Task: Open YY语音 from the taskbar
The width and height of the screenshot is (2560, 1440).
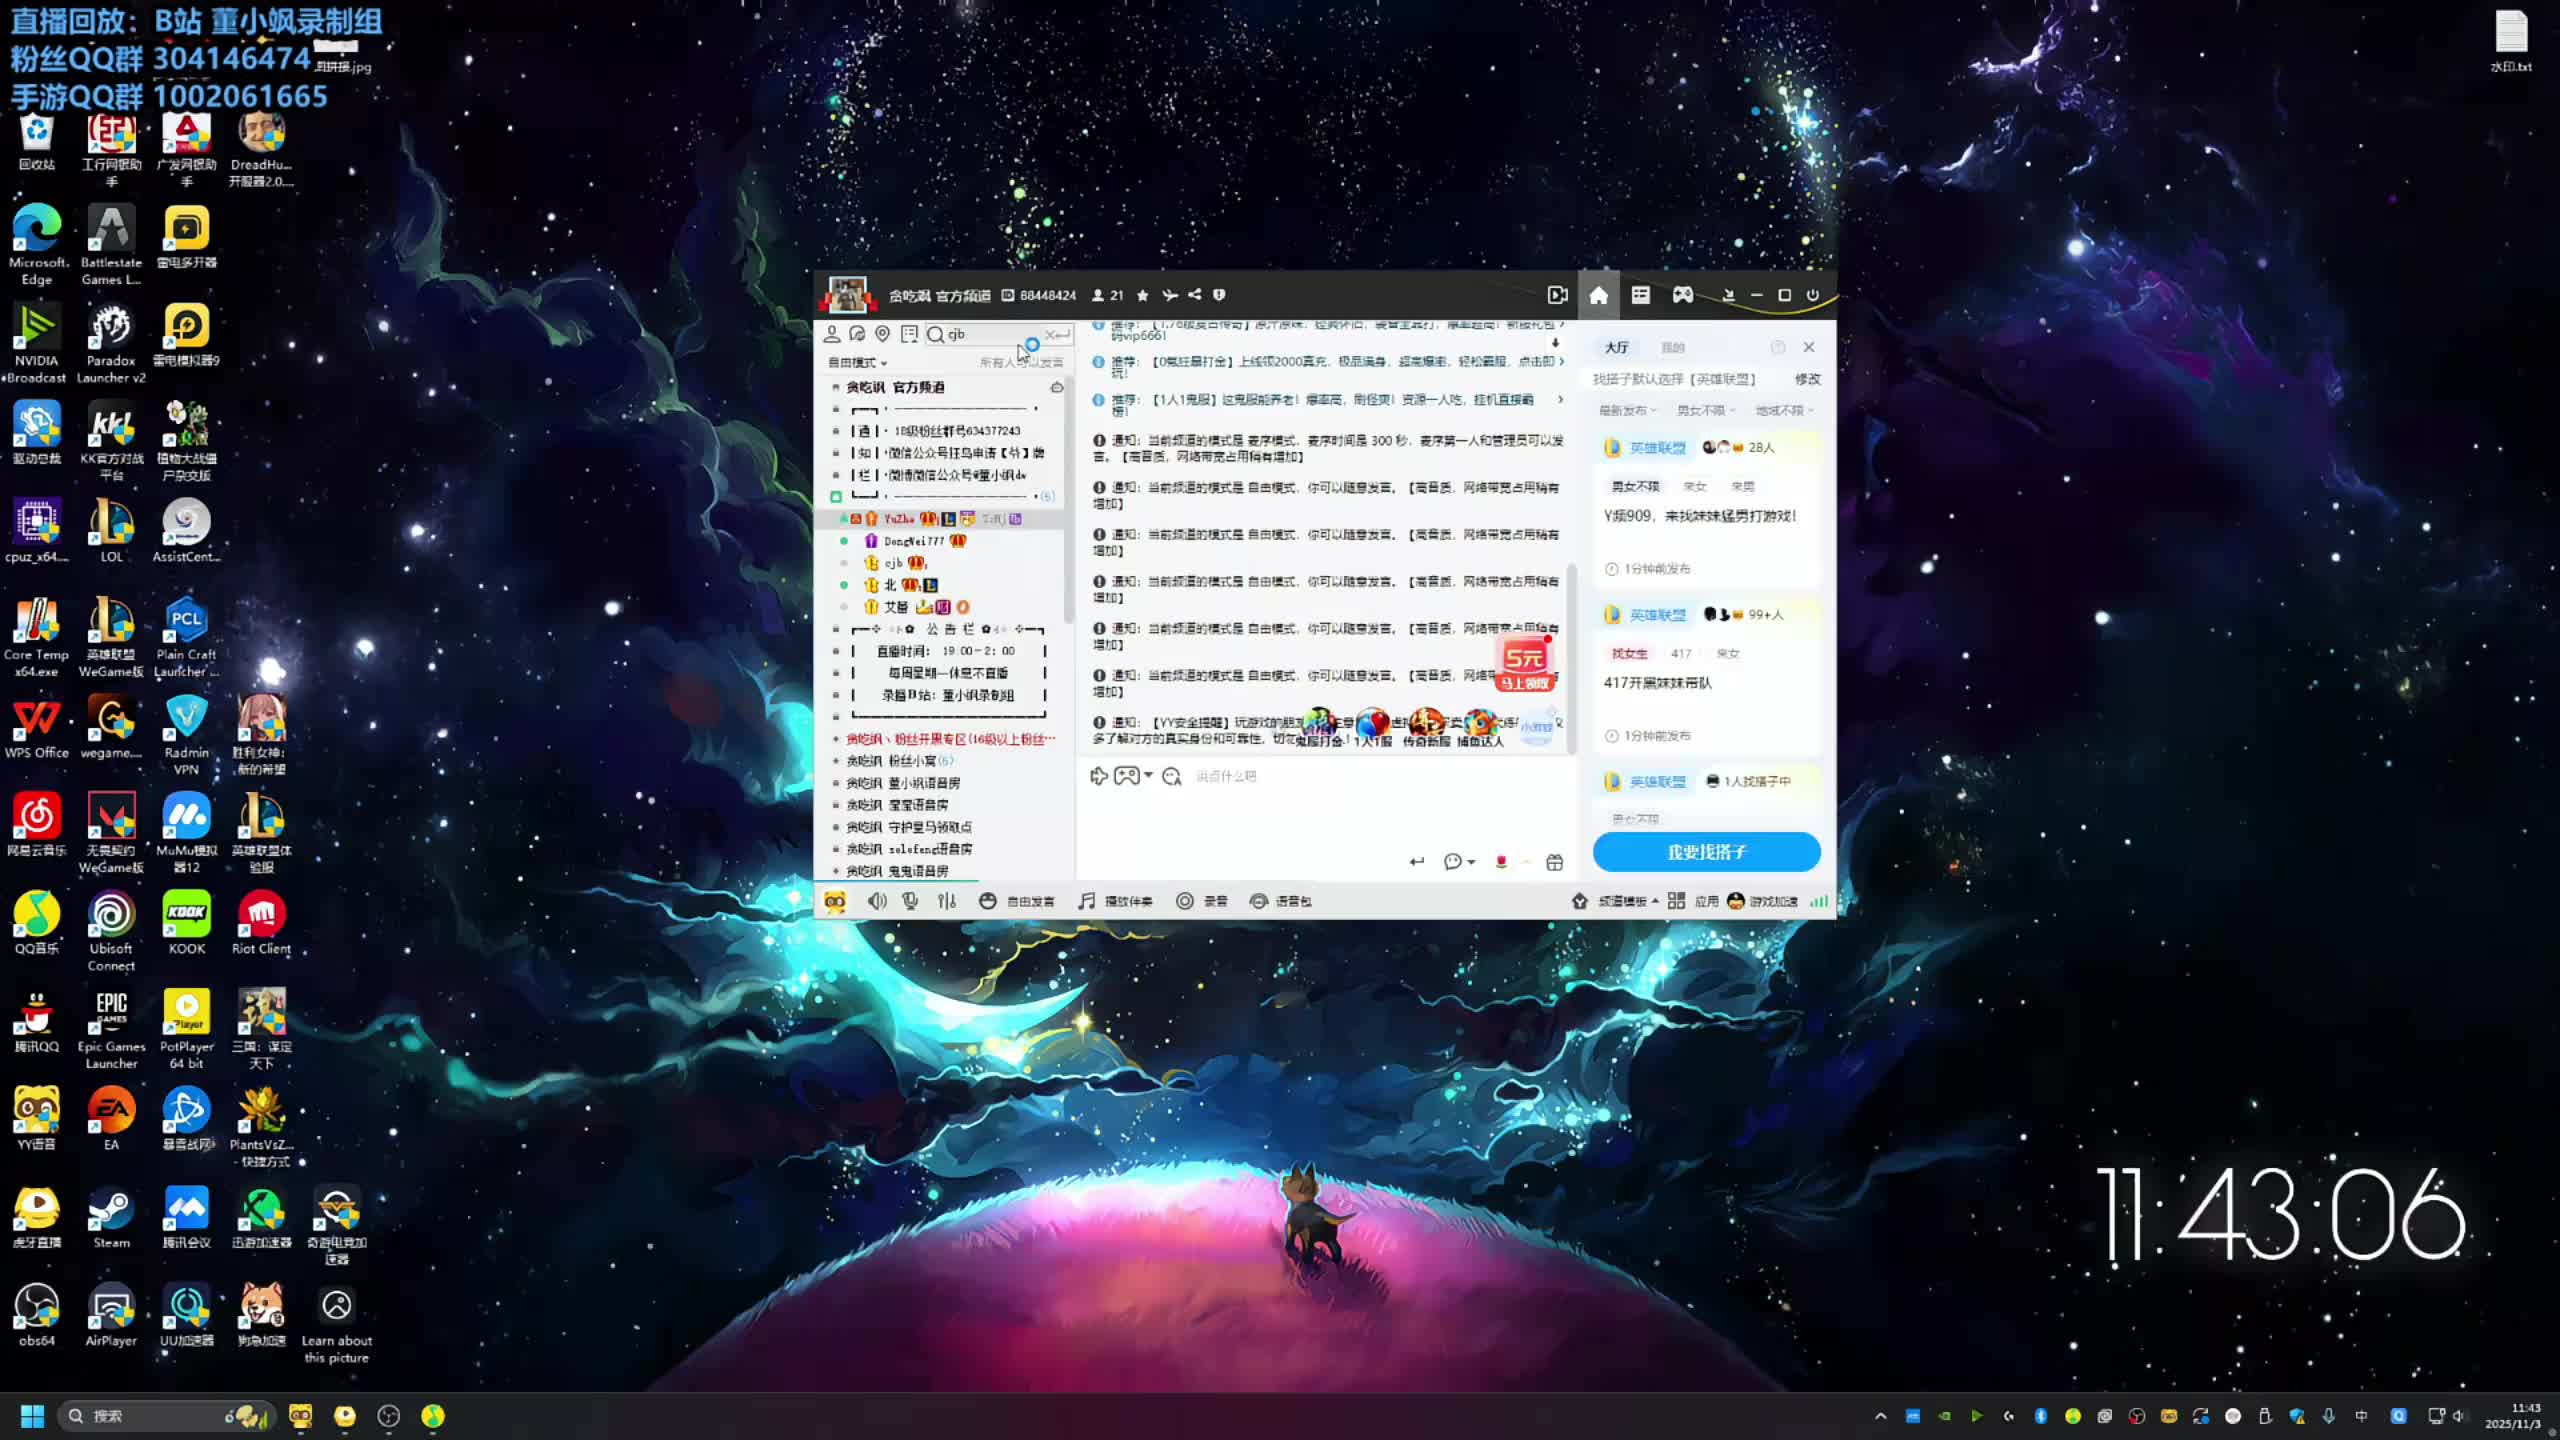Action: point(300,1416)
